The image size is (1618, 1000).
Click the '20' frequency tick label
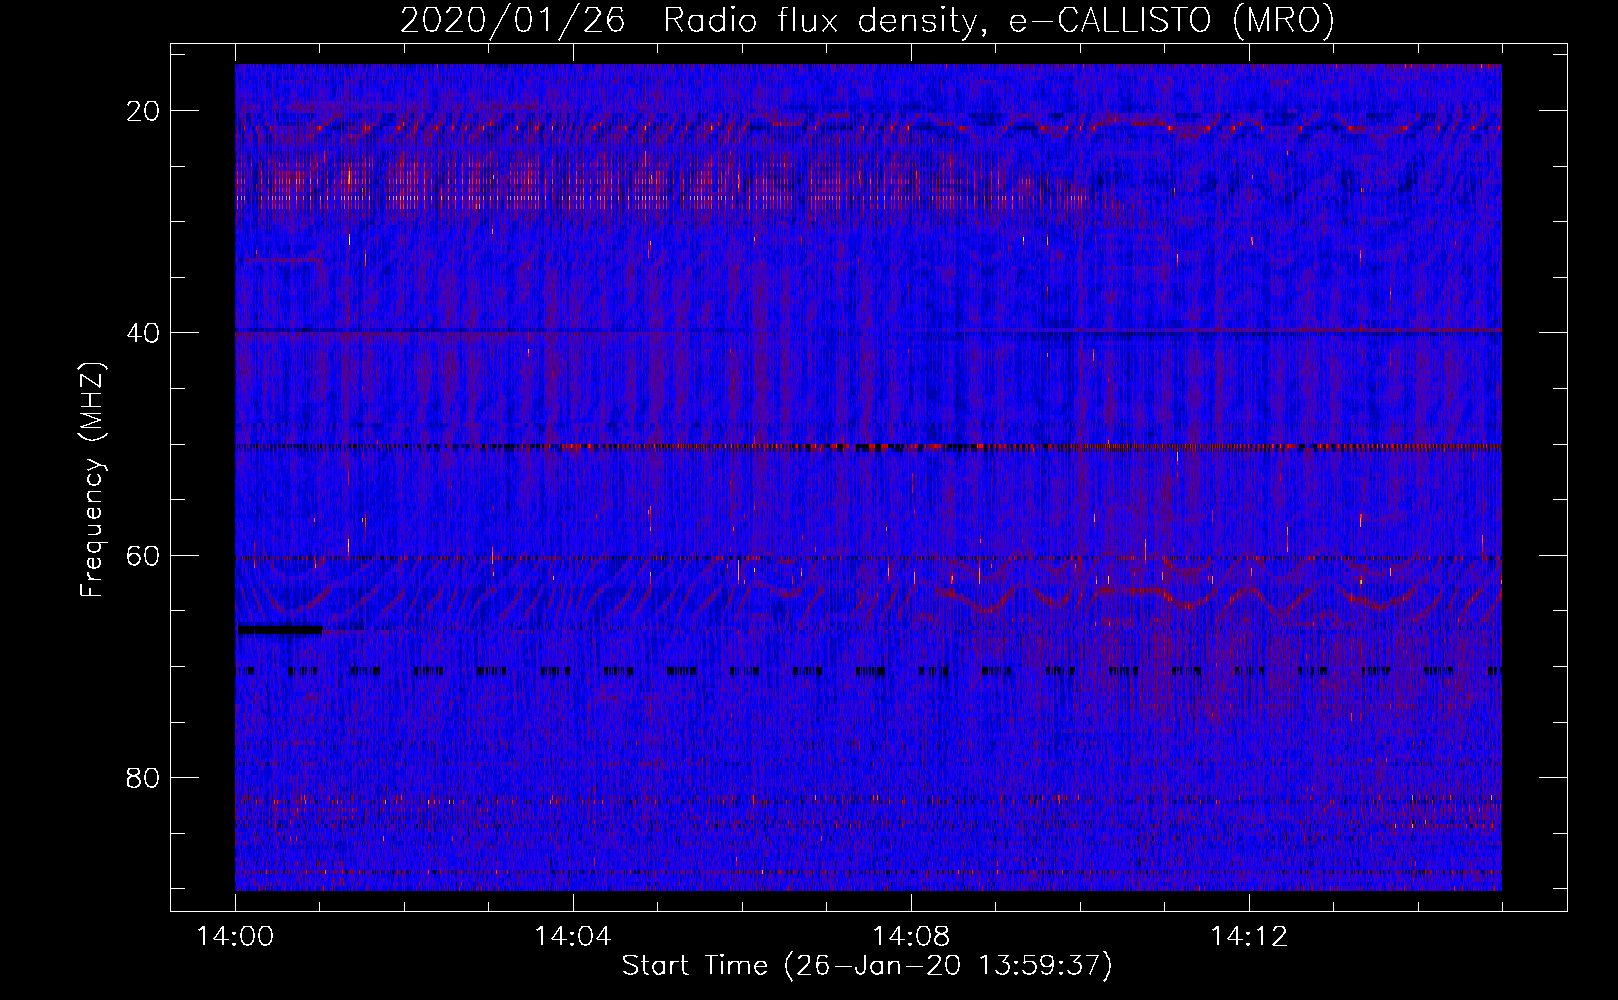click(x=144, y=111)
